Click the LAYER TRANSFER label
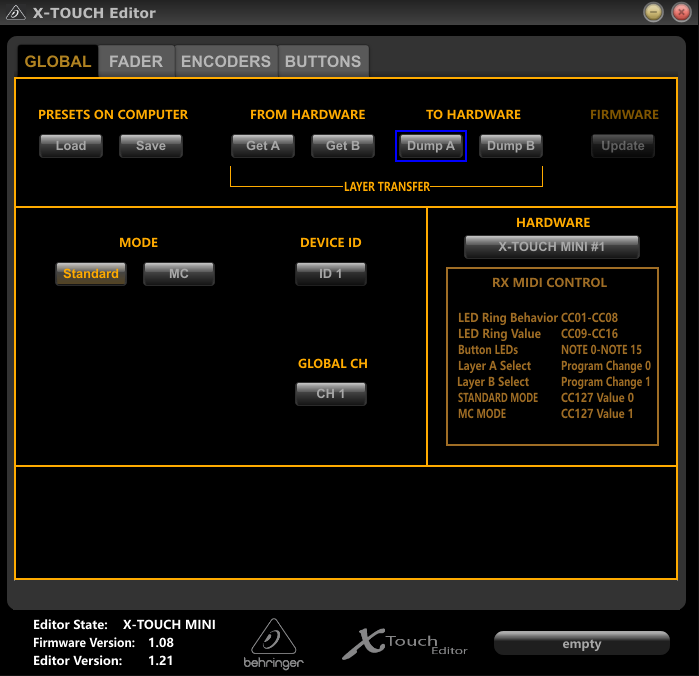699x676 pixels. (387, 186)
